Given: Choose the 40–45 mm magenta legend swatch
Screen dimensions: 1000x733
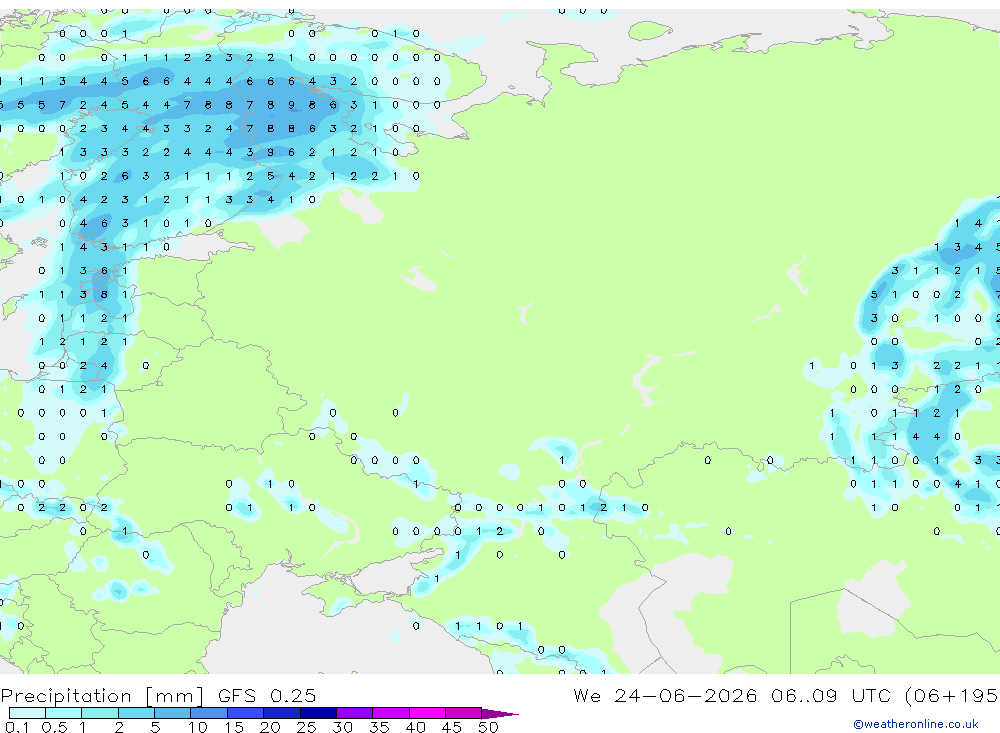Looking at the screenshot, I should tap(427, 713).
